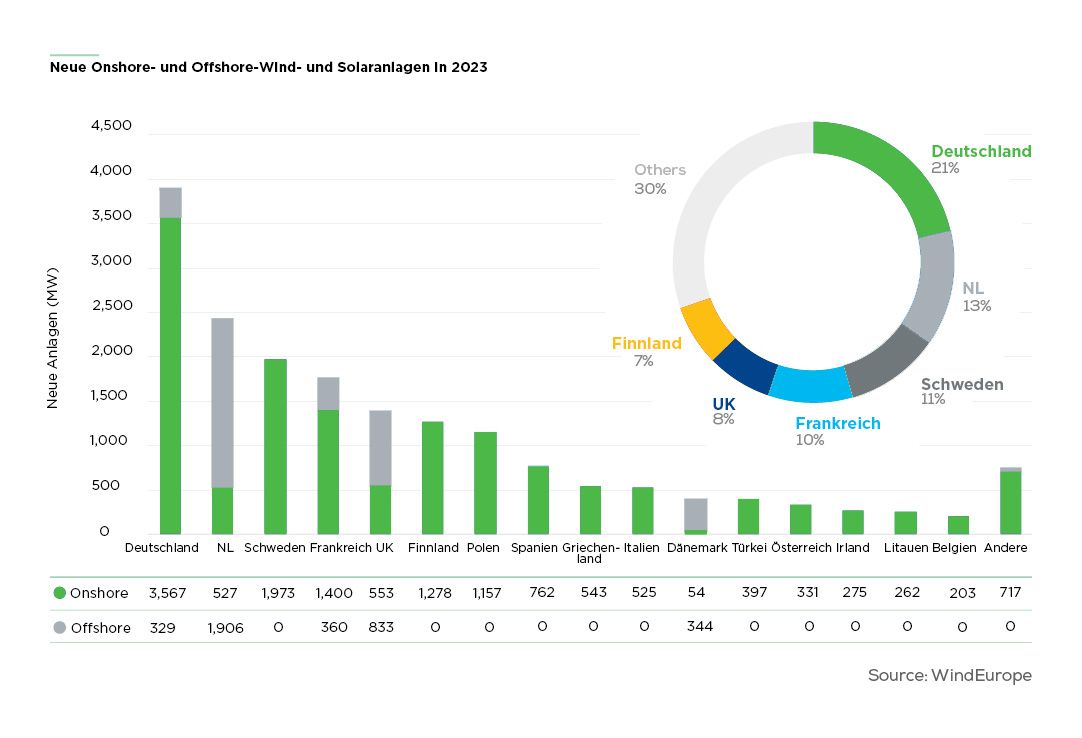Click the Onshore value 1,400
Image resolution: width=1082 pixels, height=738 pixels.
[x=334, y=593]
